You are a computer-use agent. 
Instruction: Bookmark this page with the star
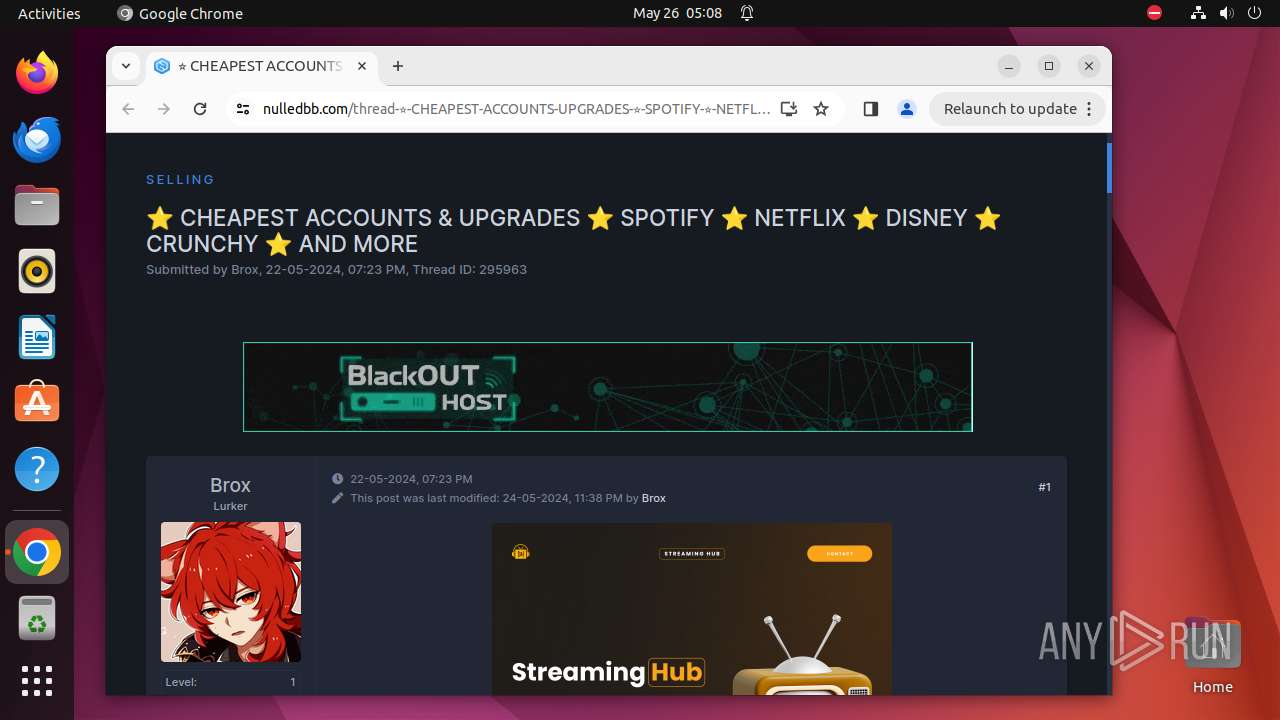[x=821, y=109]
